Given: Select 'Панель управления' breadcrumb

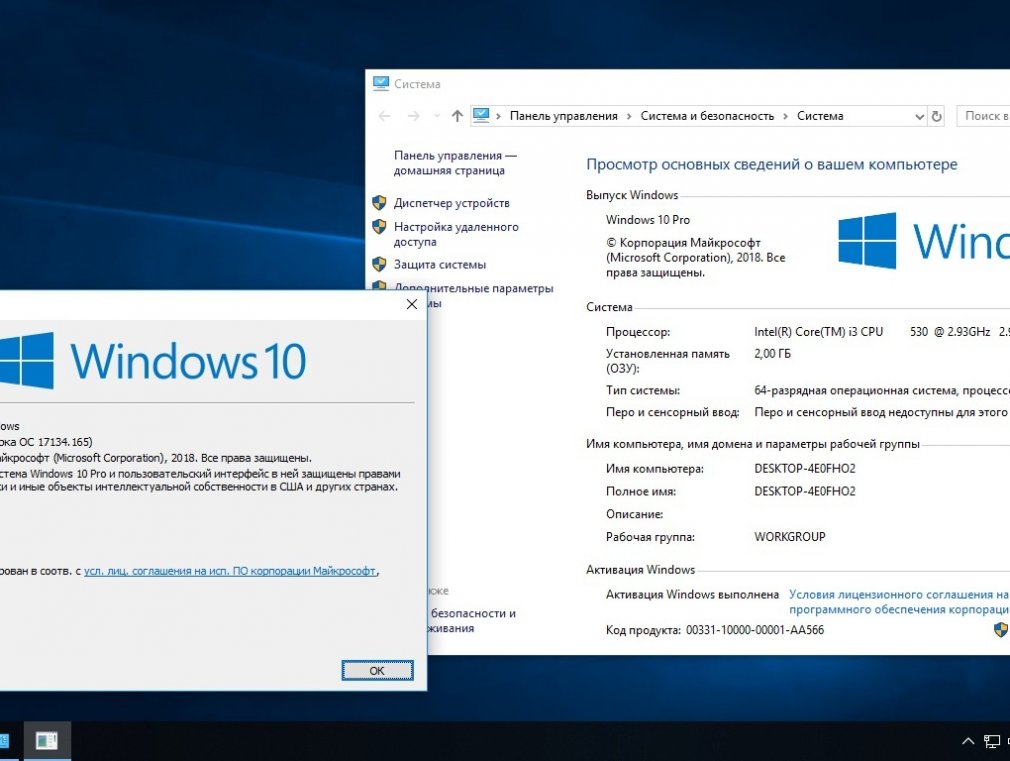Looking at the screenshot, I should pyautogui.click(x=564, y=116).
